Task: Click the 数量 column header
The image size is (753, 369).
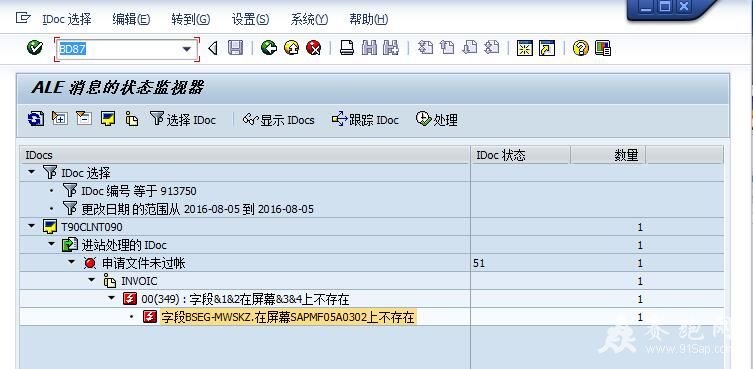Action: (x=608, y=155)
